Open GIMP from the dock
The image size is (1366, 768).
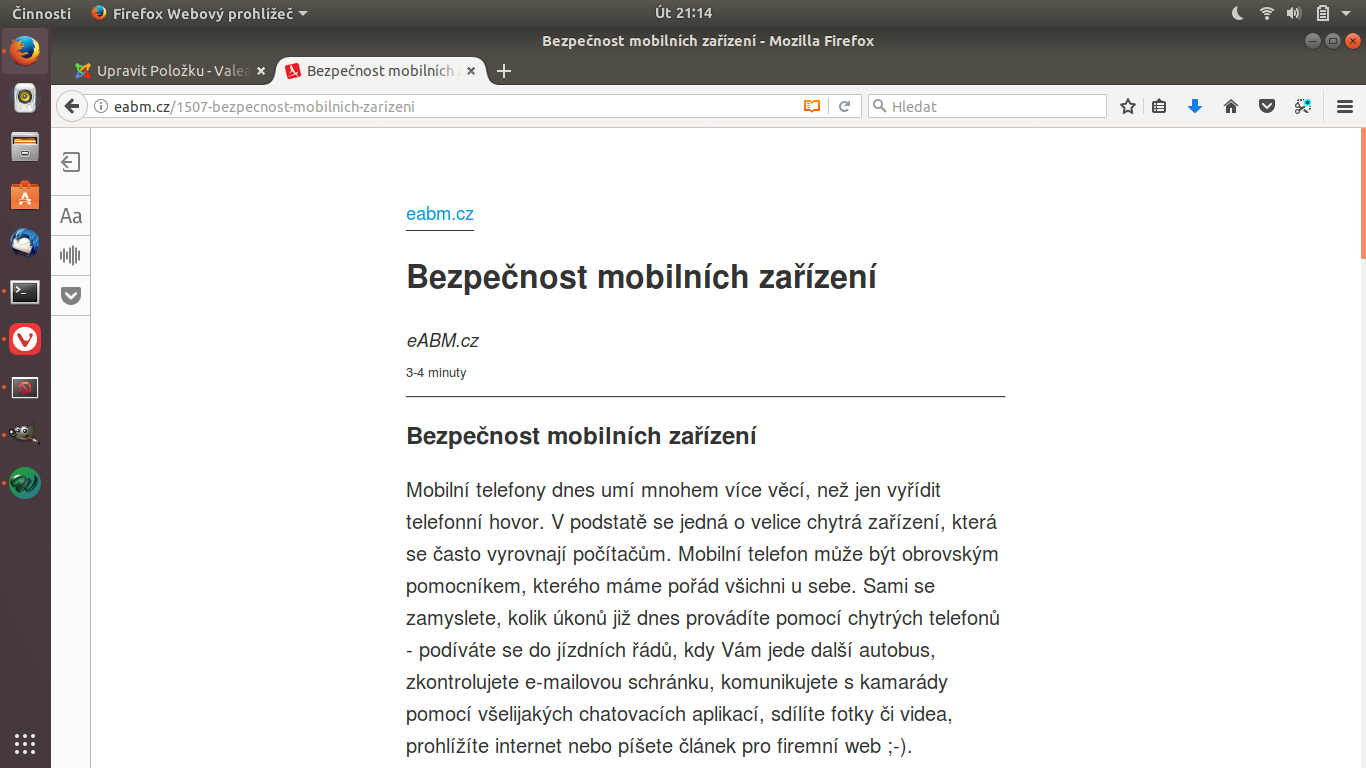coord(25,435)
